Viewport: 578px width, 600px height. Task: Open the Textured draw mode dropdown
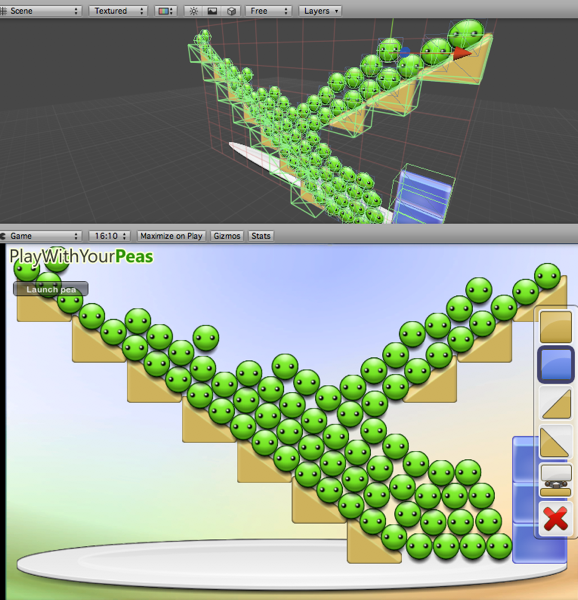click(118, 11)
